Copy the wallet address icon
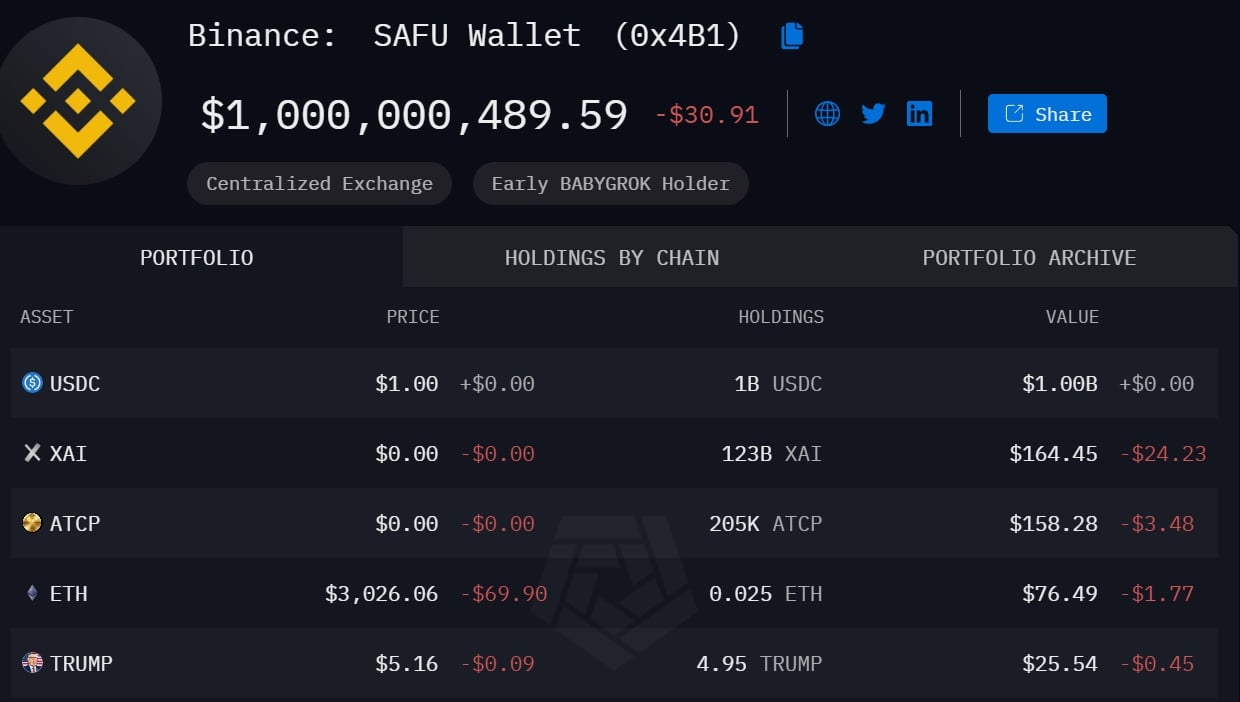 click(792, 36)
